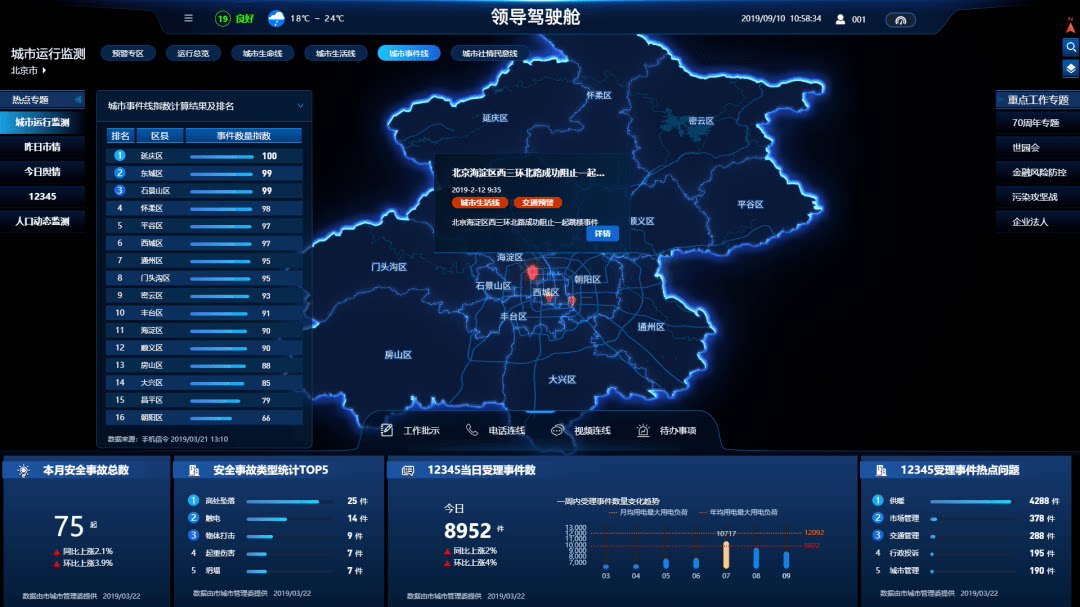Click the dashboard gauge button
Image resolution: width=1080 pixels, height=607 pixels.
pos(900,20)
